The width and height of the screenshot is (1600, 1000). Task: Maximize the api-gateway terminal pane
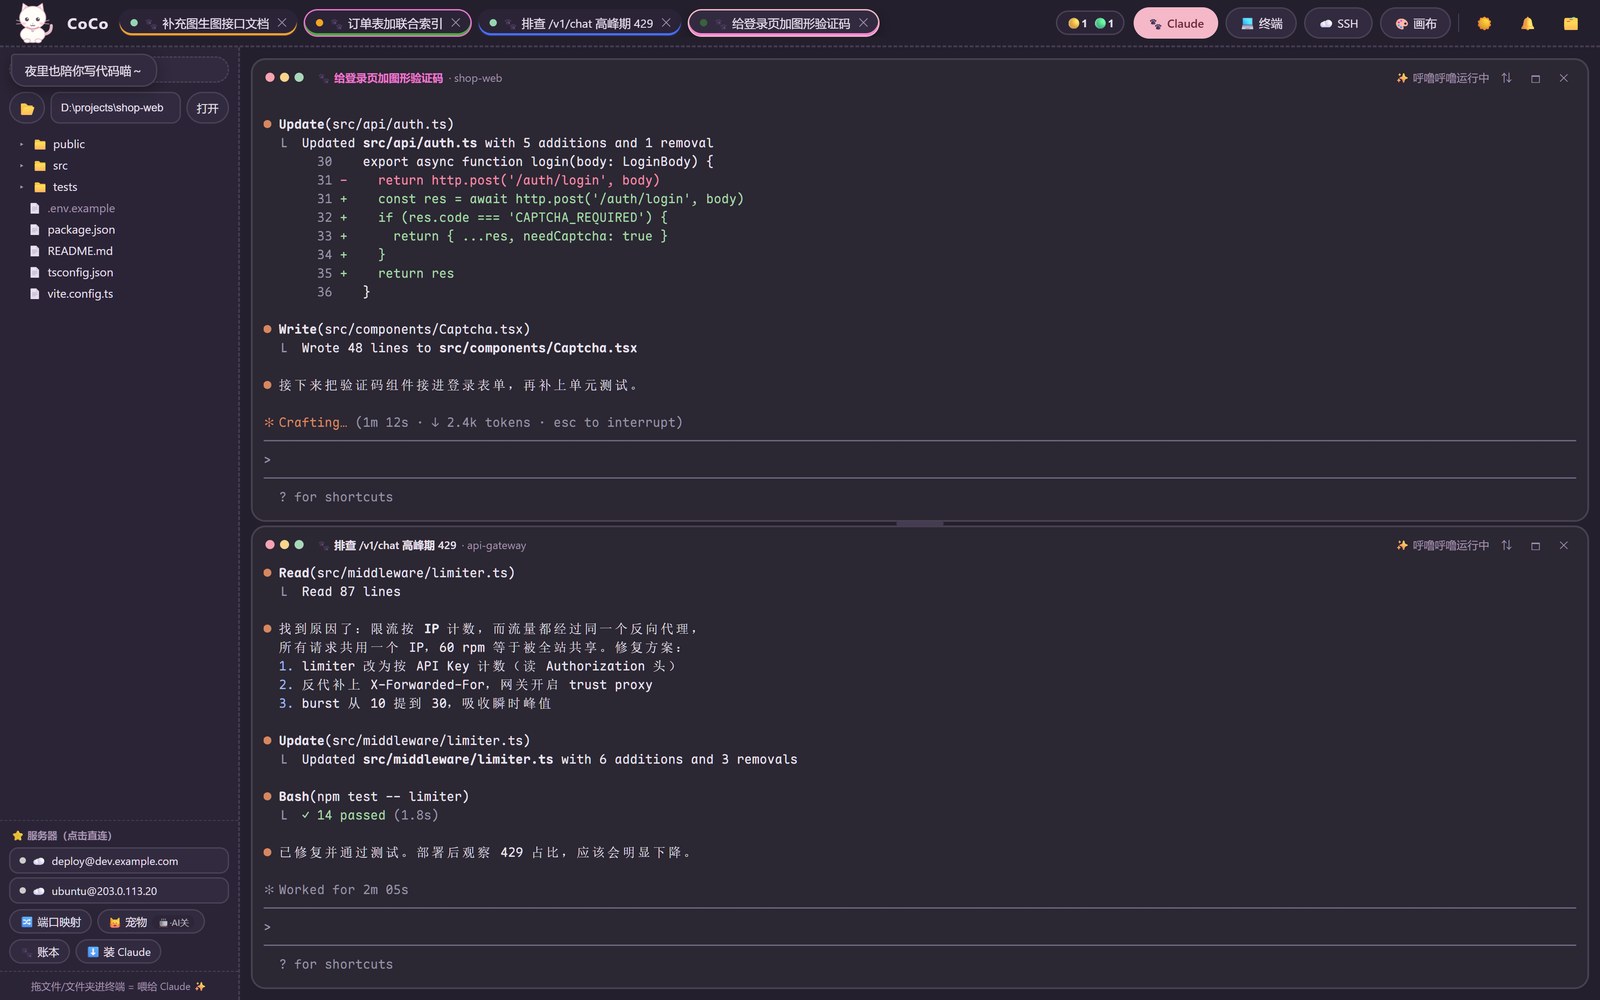pos(1535,545)
